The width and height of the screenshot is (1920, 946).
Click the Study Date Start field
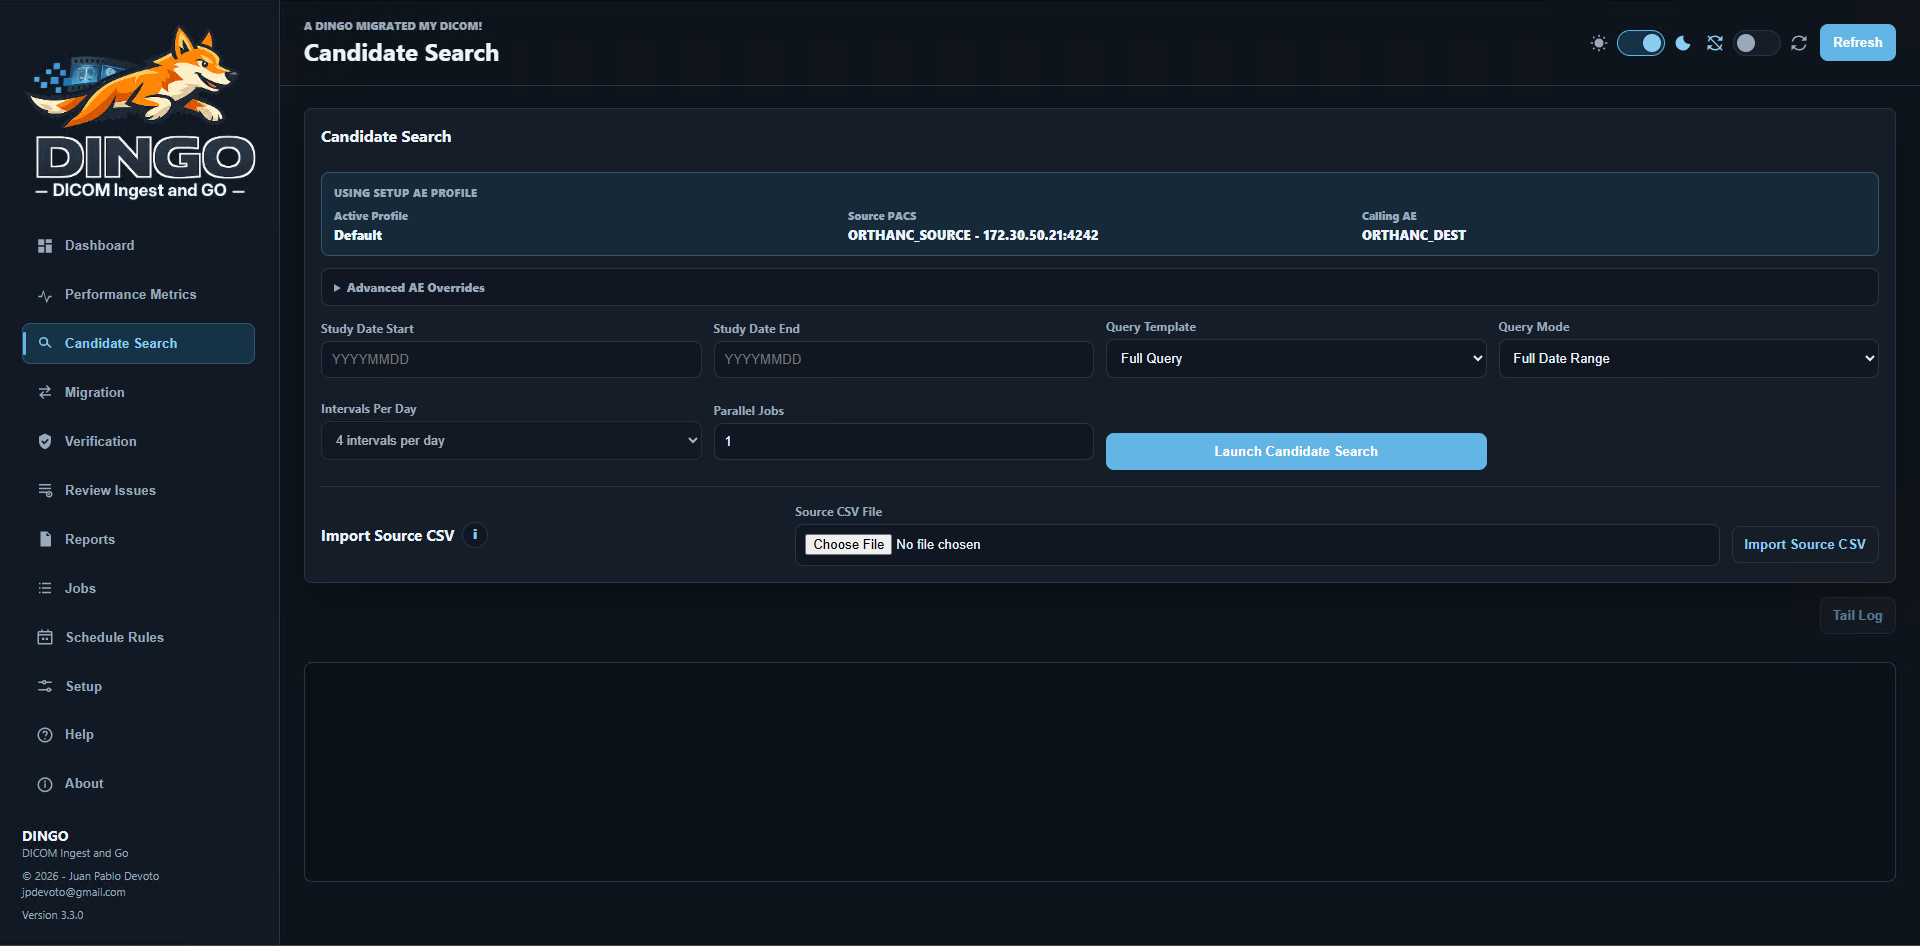511,360
